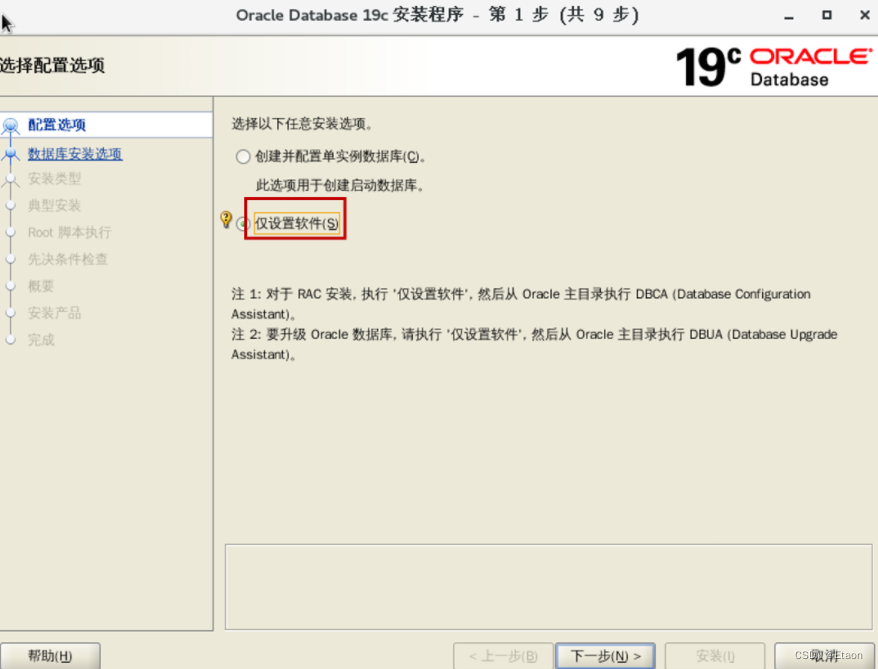878x669 pixels.
Task: Click the 注 2 upgrade note text
Action: 534,344
